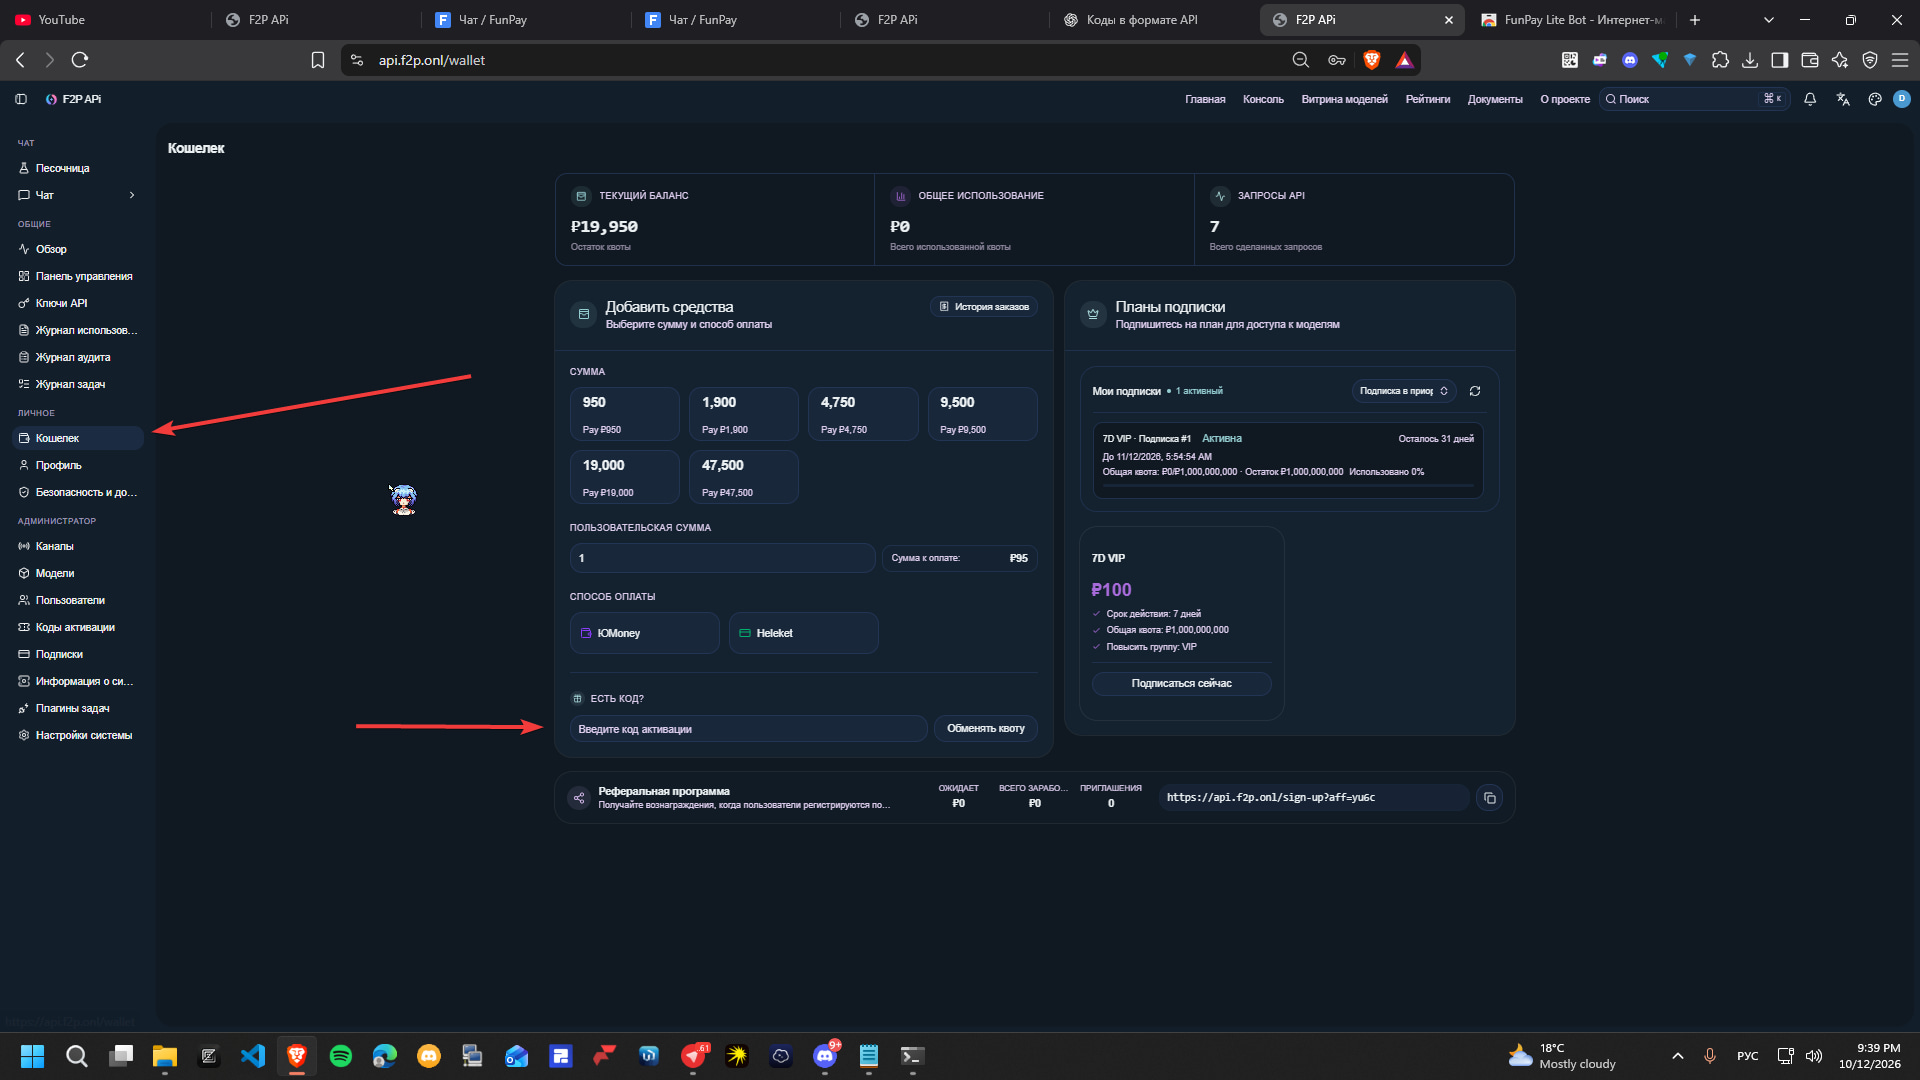
Task: Open the Подписка в приоритете dropdown
Action: (1404, 391)
